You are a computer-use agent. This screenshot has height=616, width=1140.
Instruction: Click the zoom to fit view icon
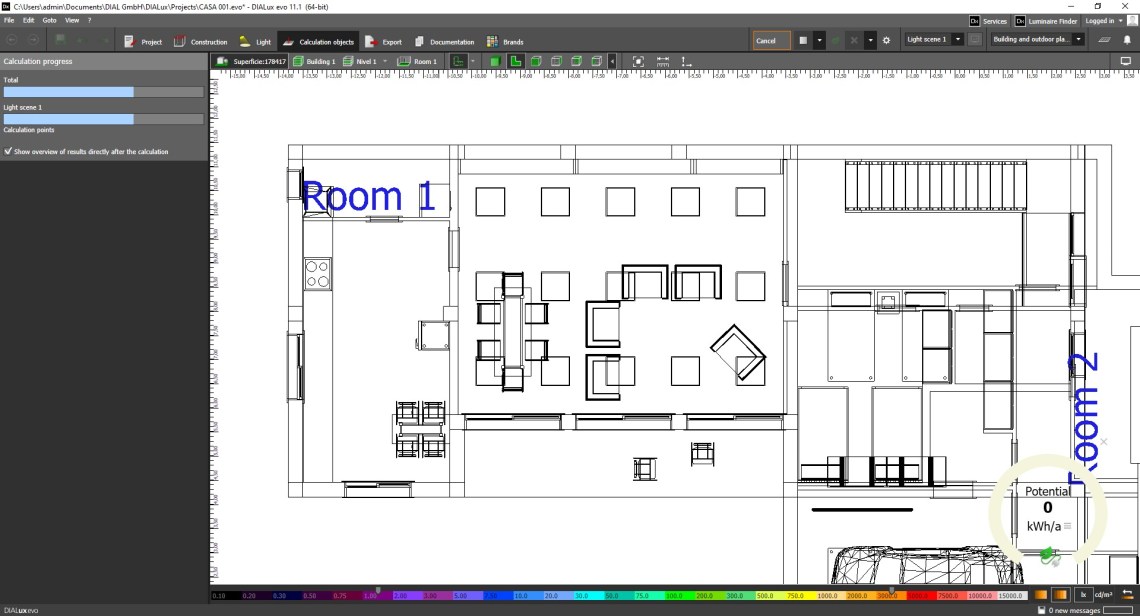(x=638, y=61)
